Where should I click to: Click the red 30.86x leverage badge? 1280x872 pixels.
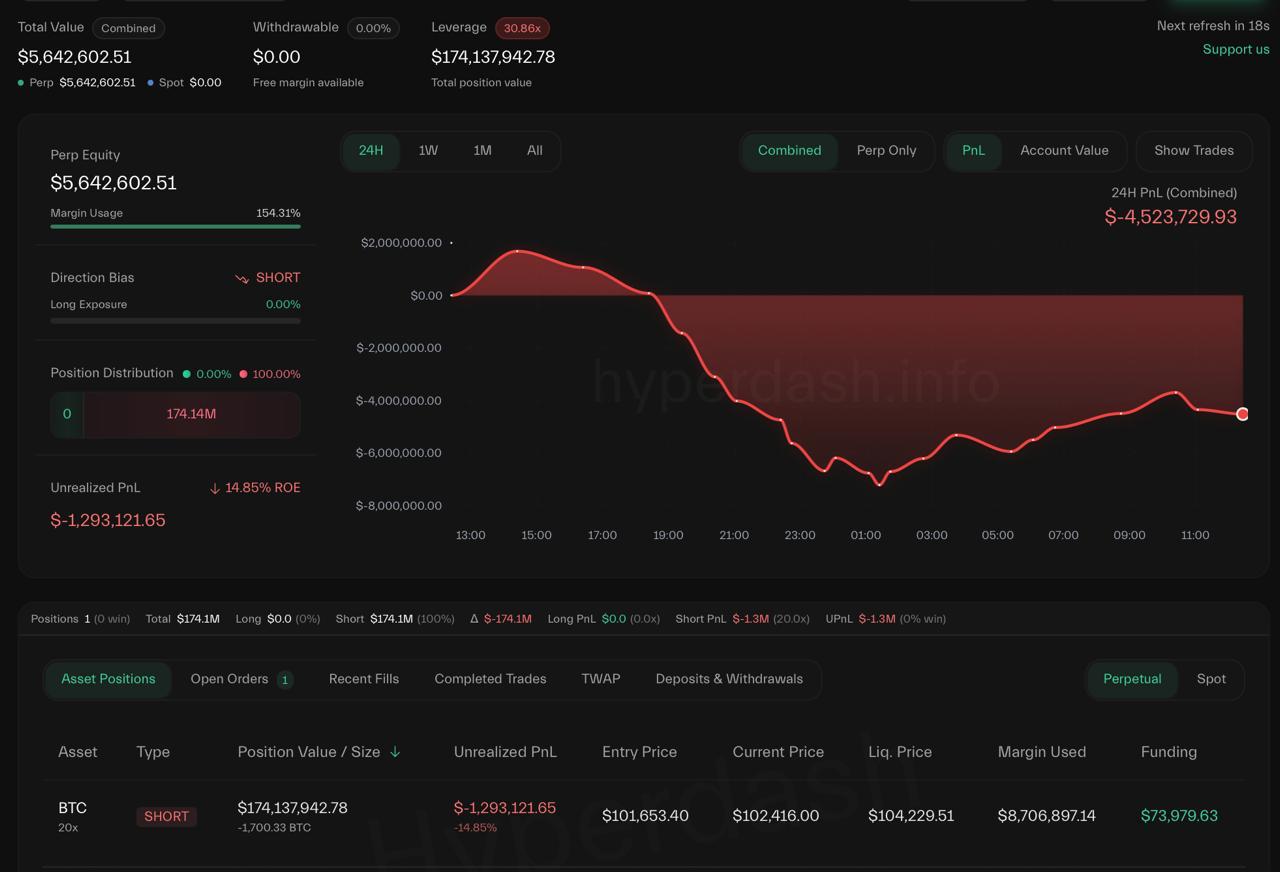[x=522, y=28]
